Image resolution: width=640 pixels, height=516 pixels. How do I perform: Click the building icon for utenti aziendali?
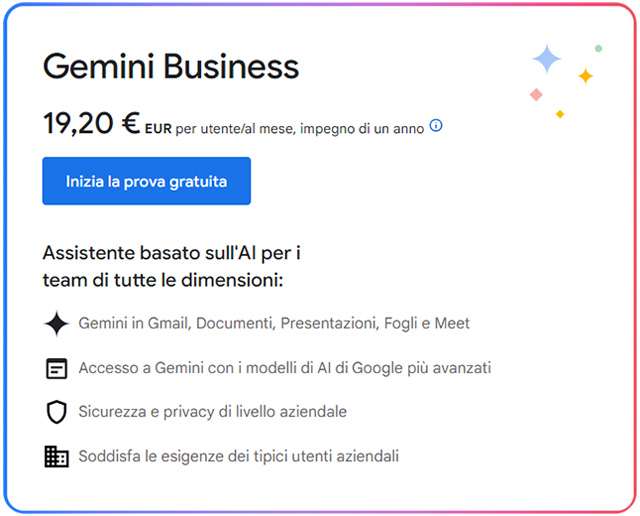[x=57, y=457]
